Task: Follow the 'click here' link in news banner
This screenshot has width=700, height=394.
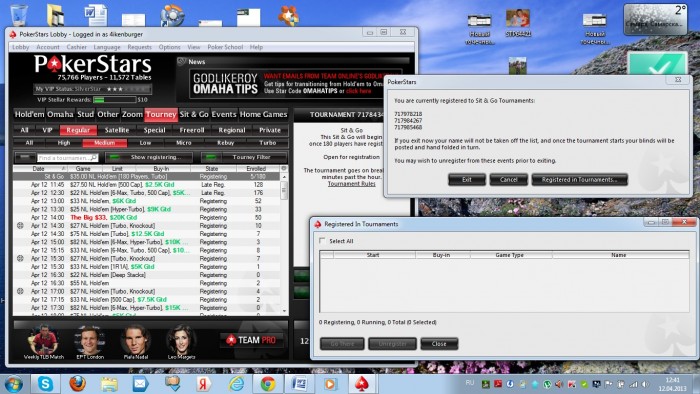Action: 358,91
